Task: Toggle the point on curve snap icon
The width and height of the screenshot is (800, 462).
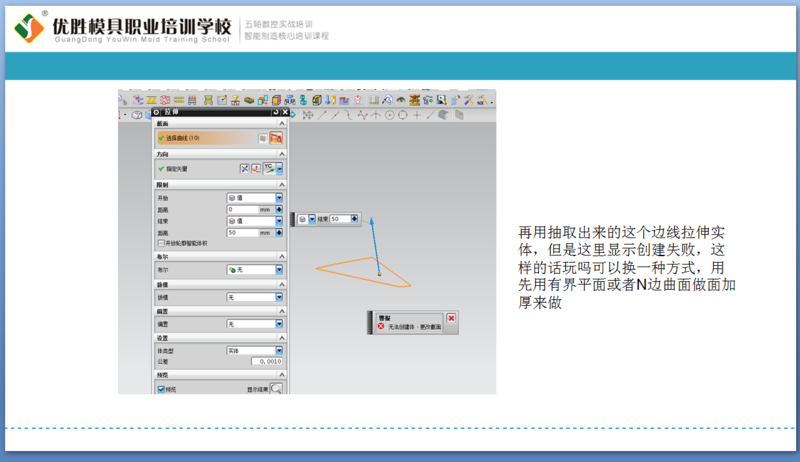Action: coord(430,115)
